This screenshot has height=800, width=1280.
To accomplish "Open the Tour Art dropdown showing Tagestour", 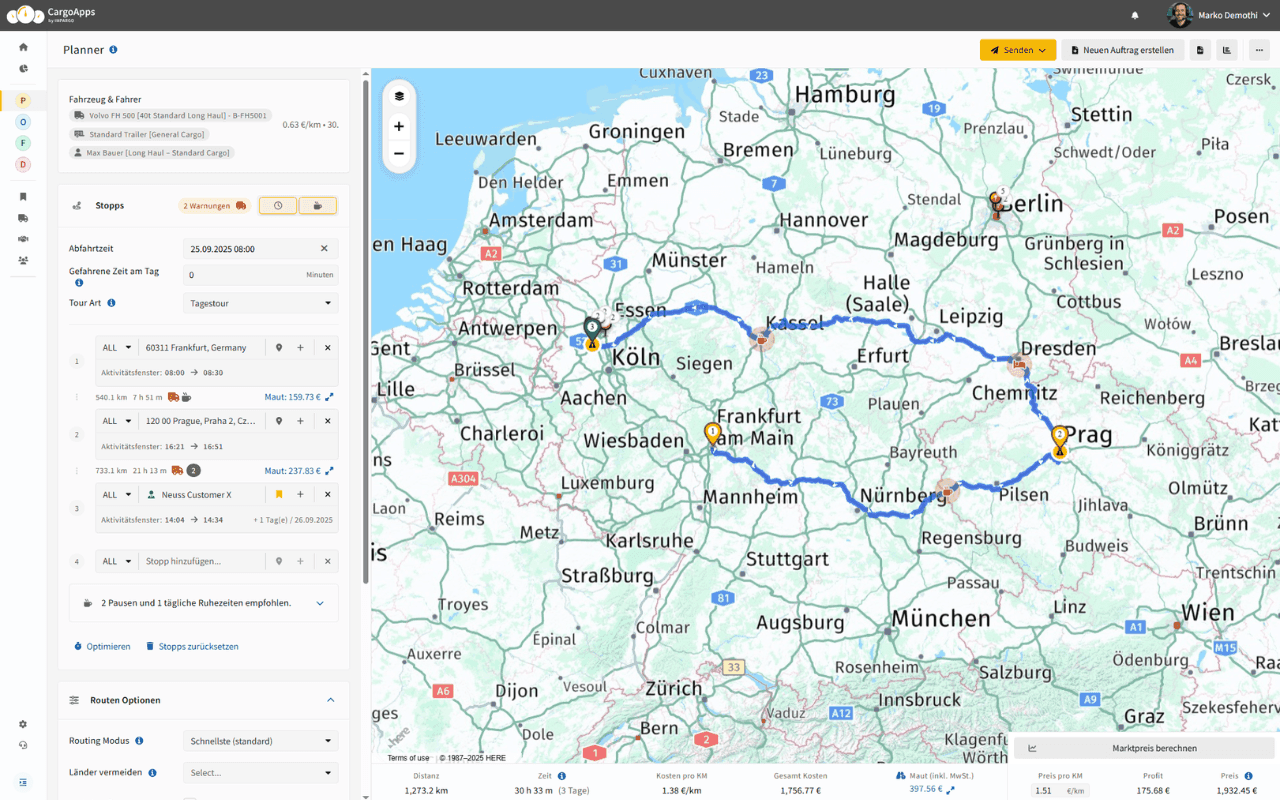I will pos(260,302).
